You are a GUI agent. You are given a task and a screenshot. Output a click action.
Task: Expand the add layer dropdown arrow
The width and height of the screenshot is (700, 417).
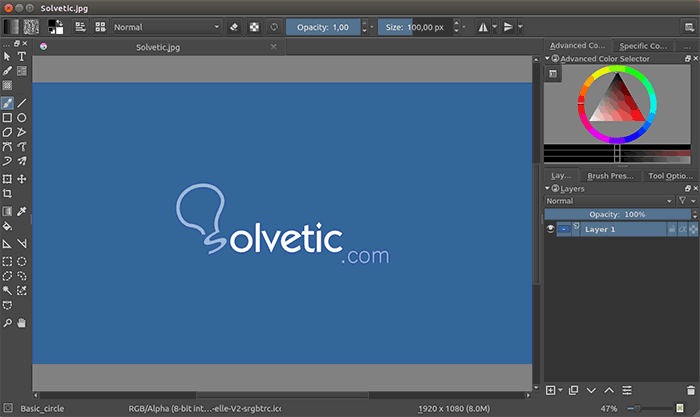point(560,391)
